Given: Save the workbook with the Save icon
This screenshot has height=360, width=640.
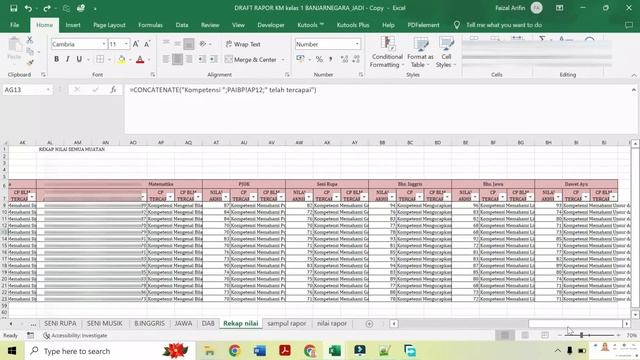Looking at the screenshot, I should (x=13, y=8).
